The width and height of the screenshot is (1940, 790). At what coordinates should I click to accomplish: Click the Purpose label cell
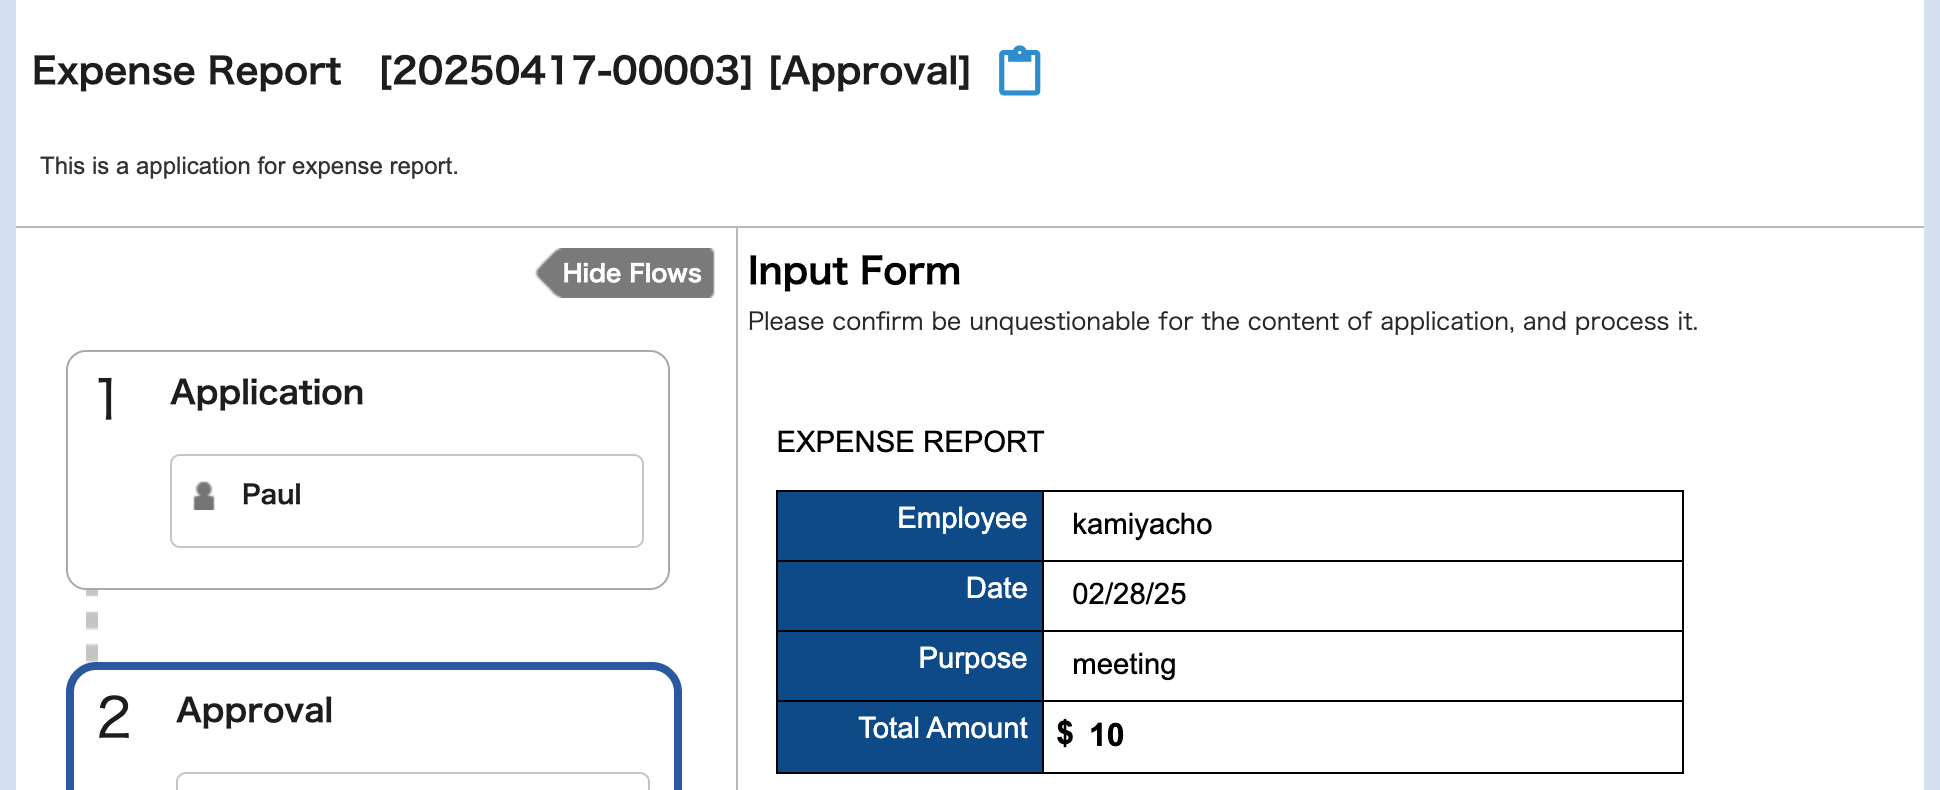(910, 666)
